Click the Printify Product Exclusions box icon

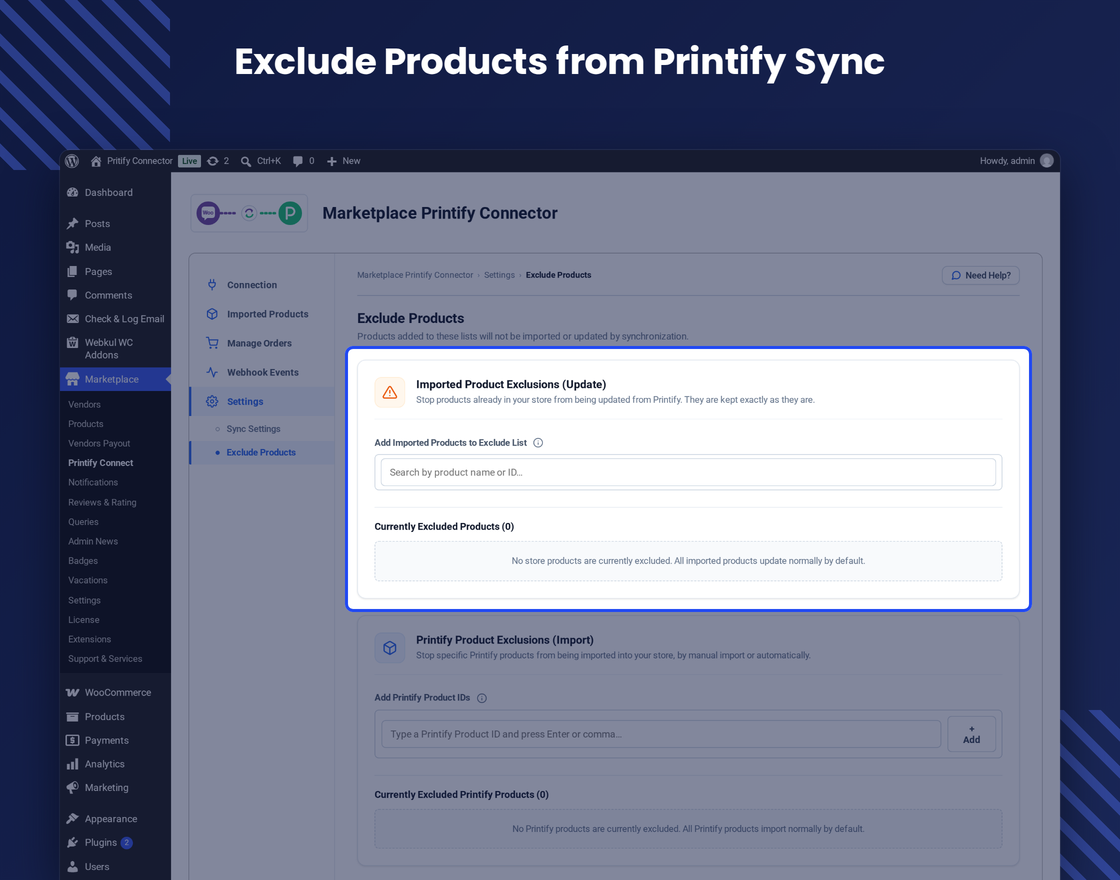[x=390, y=648]
